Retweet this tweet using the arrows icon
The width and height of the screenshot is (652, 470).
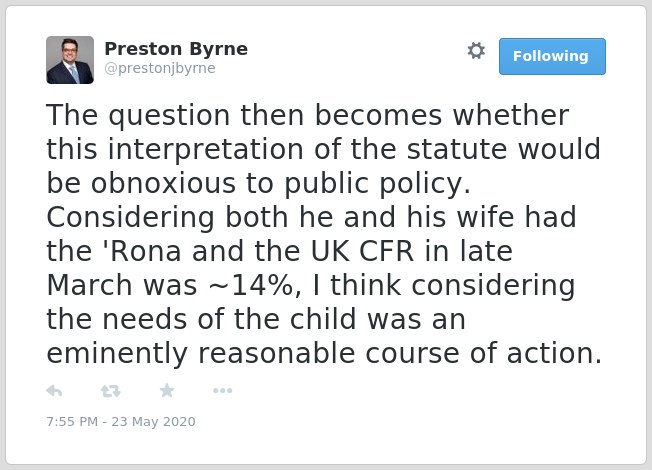(111, 391)
